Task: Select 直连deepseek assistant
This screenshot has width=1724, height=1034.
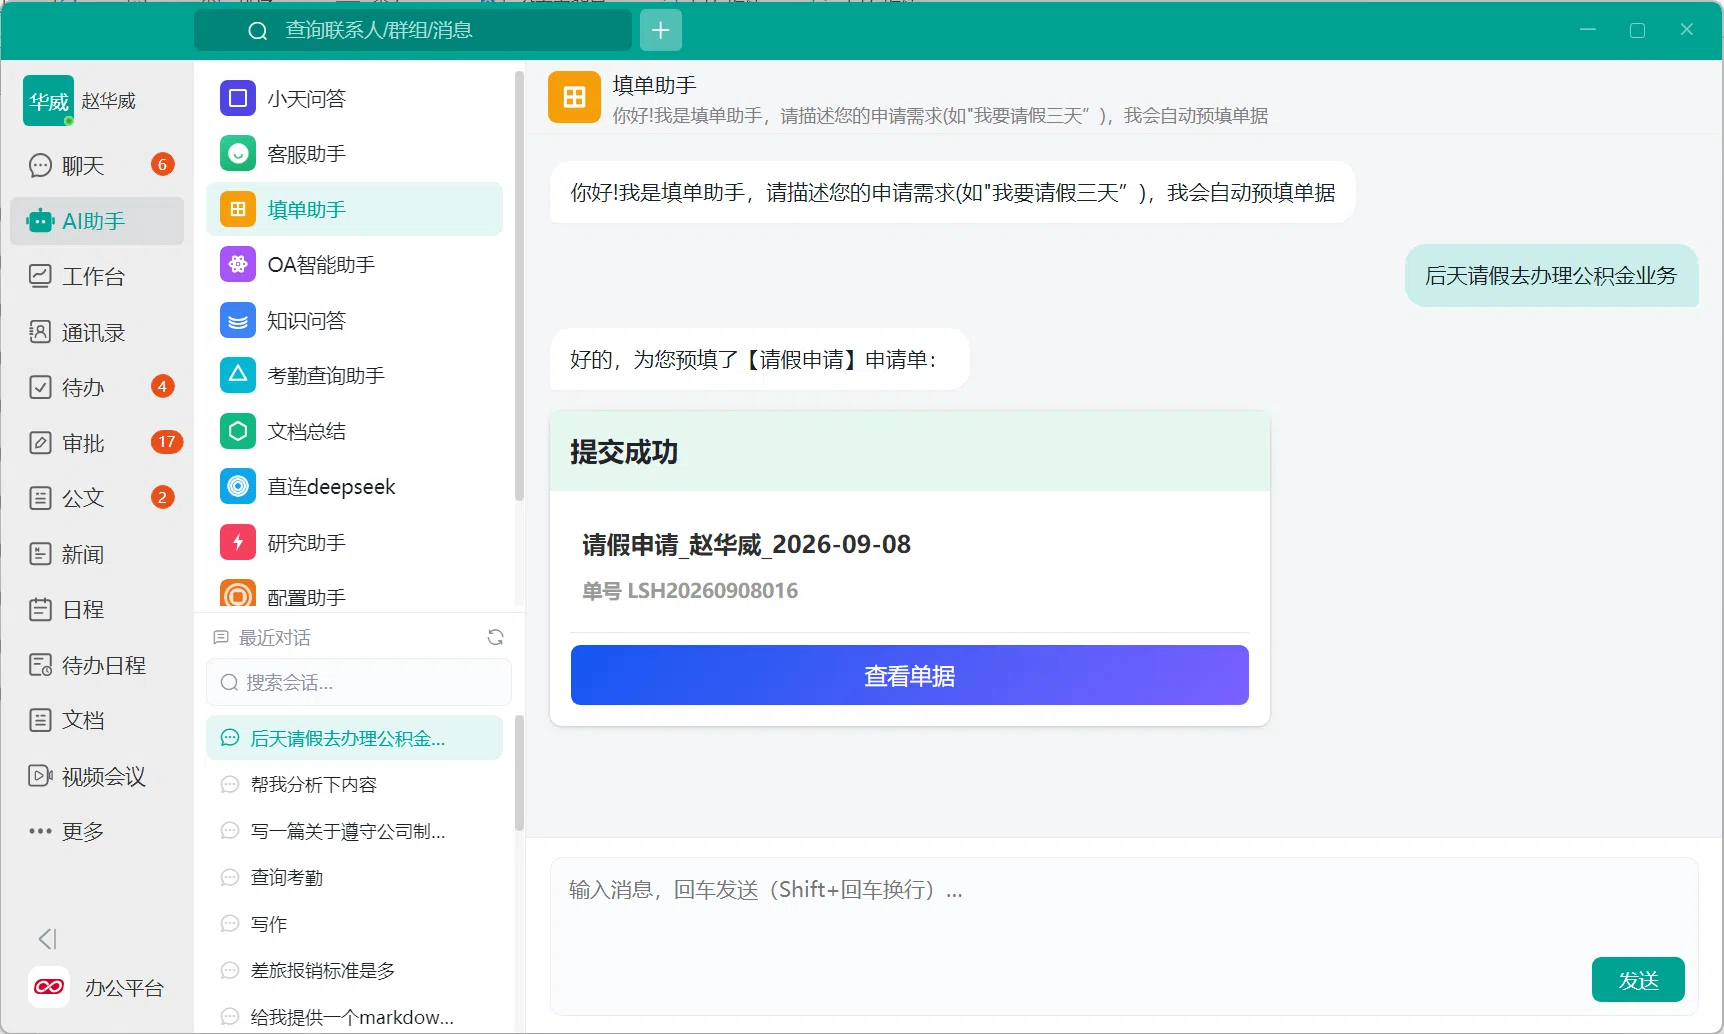Action: point(354,487)
